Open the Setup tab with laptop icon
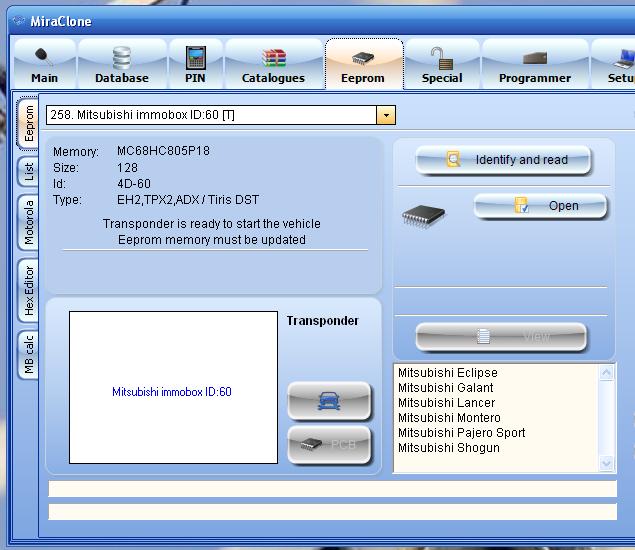The height and width of the screenshot is (550, 635). 614,64
